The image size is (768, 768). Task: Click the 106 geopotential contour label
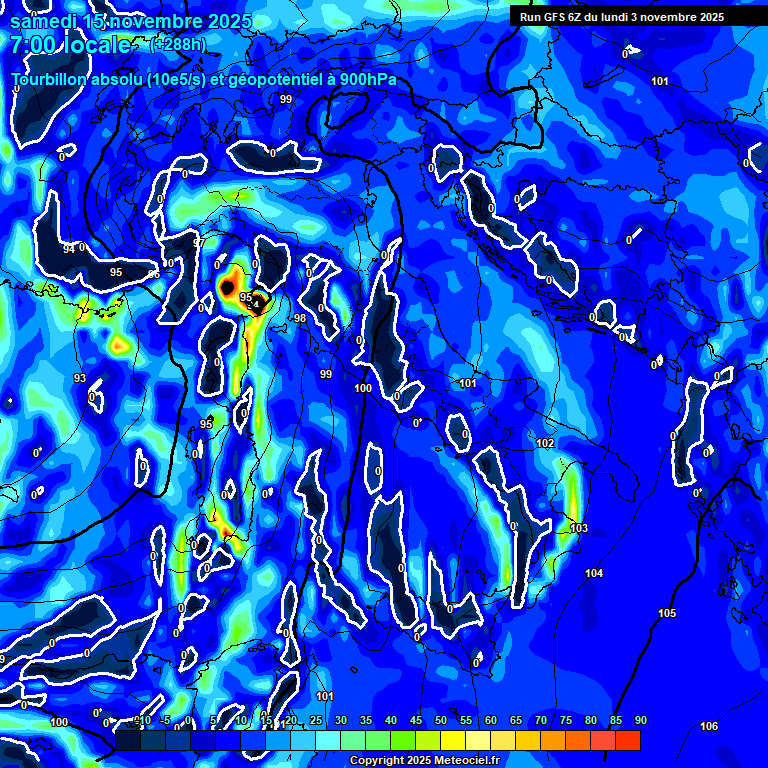click(709, 726)
